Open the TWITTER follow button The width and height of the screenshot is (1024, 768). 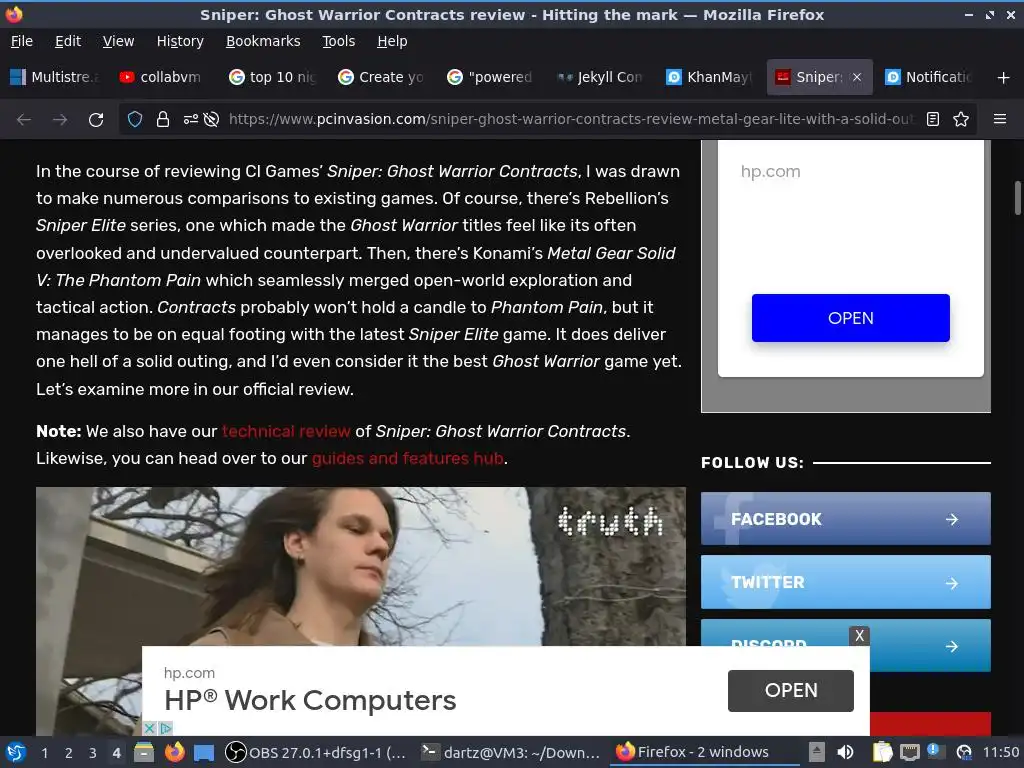click(x=846, y=582)
